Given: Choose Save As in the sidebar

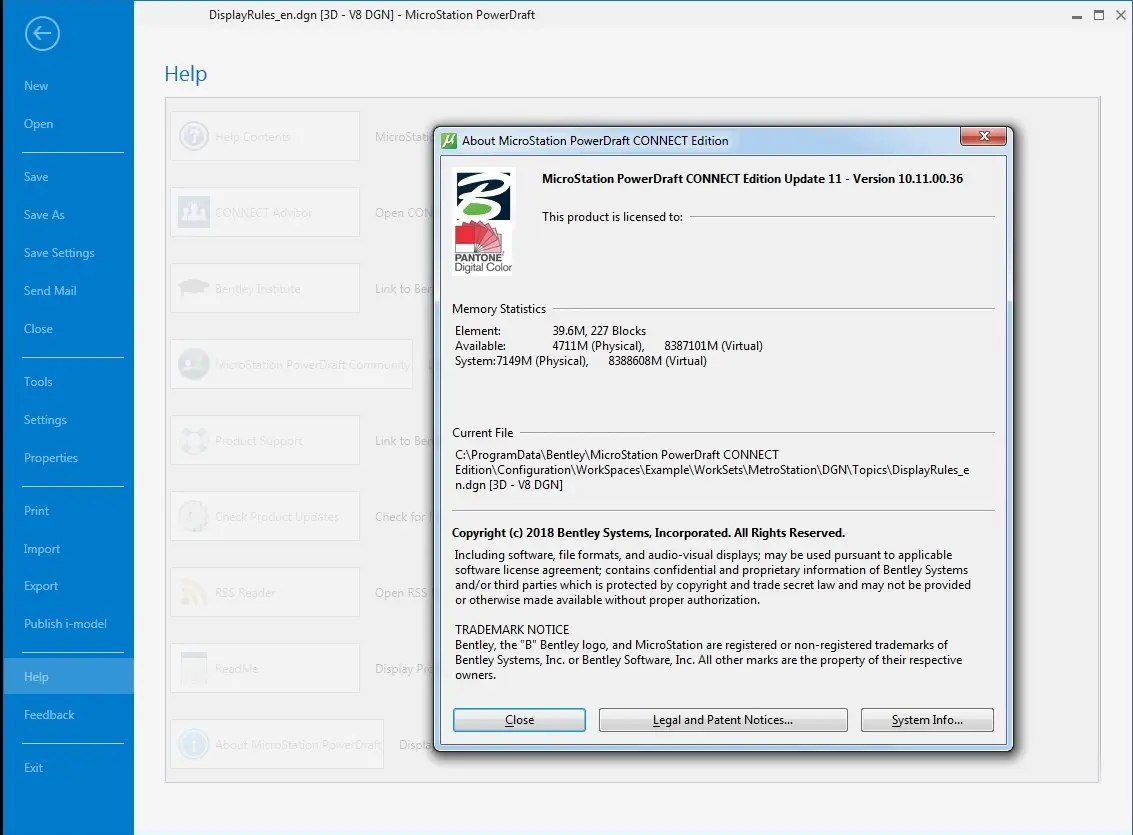Looking at the screenshot, I should tap(44, 215).
